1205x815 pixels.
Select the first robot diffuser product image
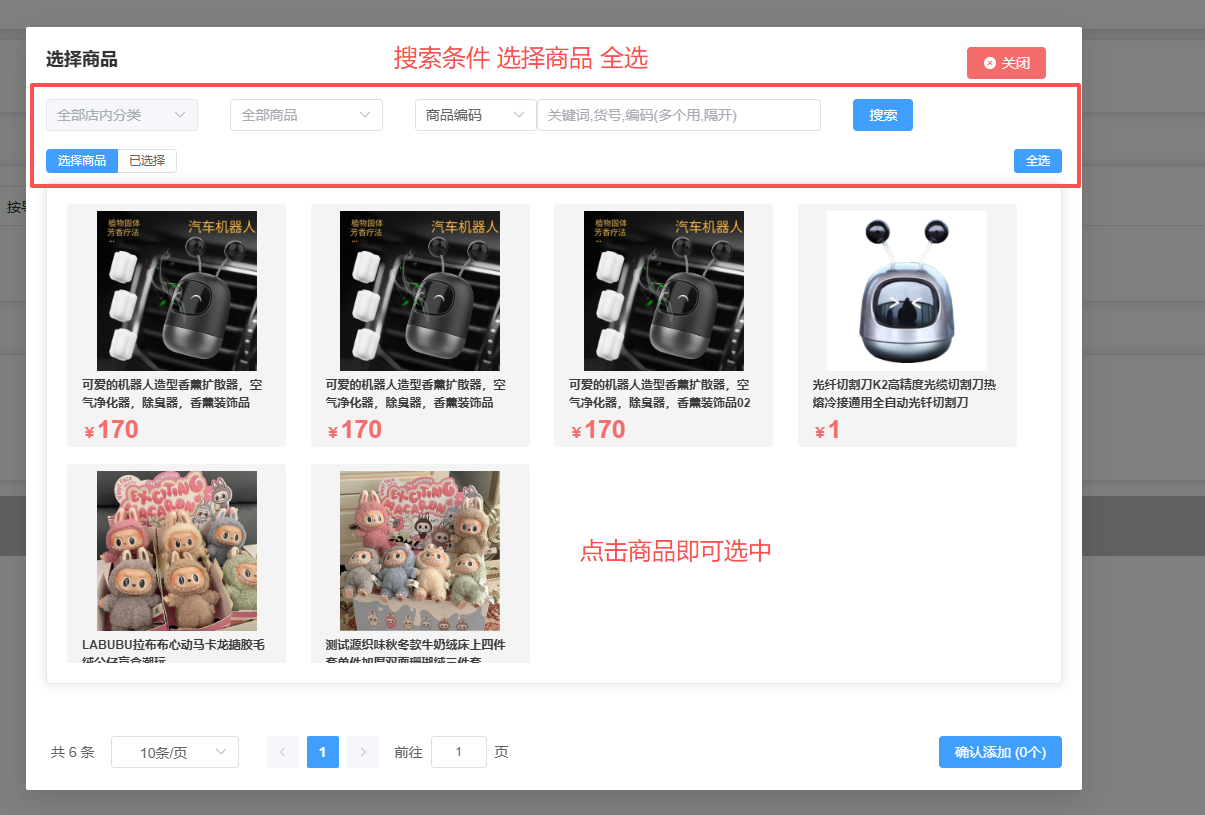[177, 291]
